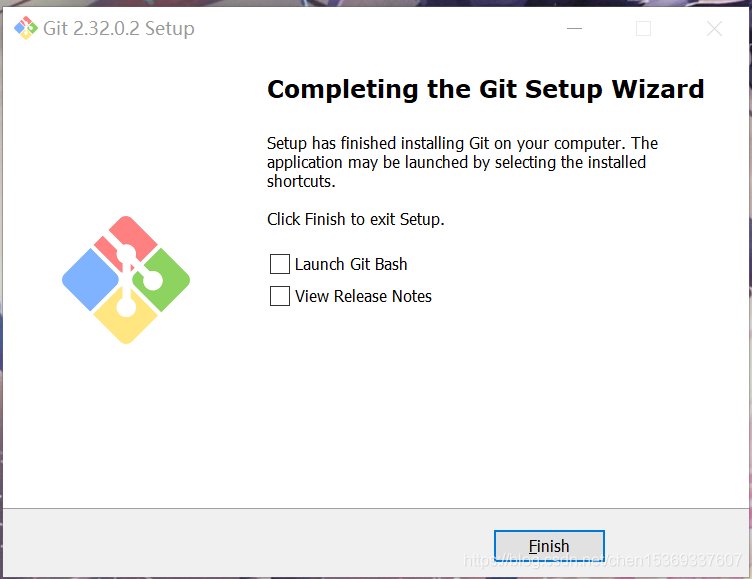Click the empty gray footer left of Finish
This screenshot has width=752, height=579.
240,544
